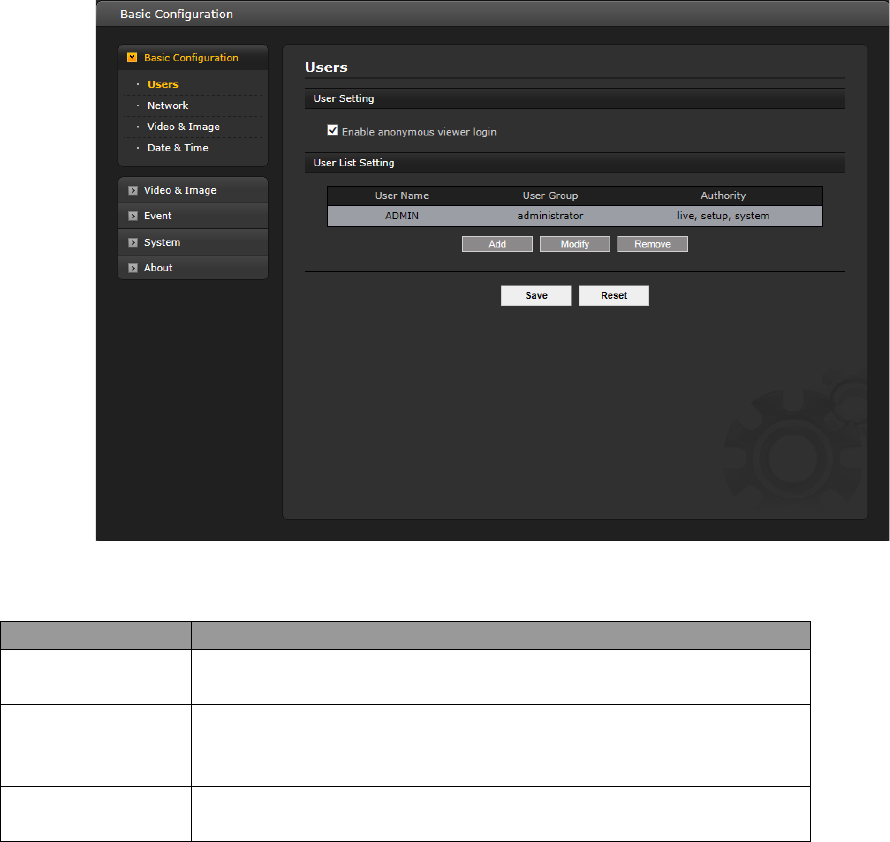
Task: Expand the System section arrow
Action: click(x=133, y=242)
